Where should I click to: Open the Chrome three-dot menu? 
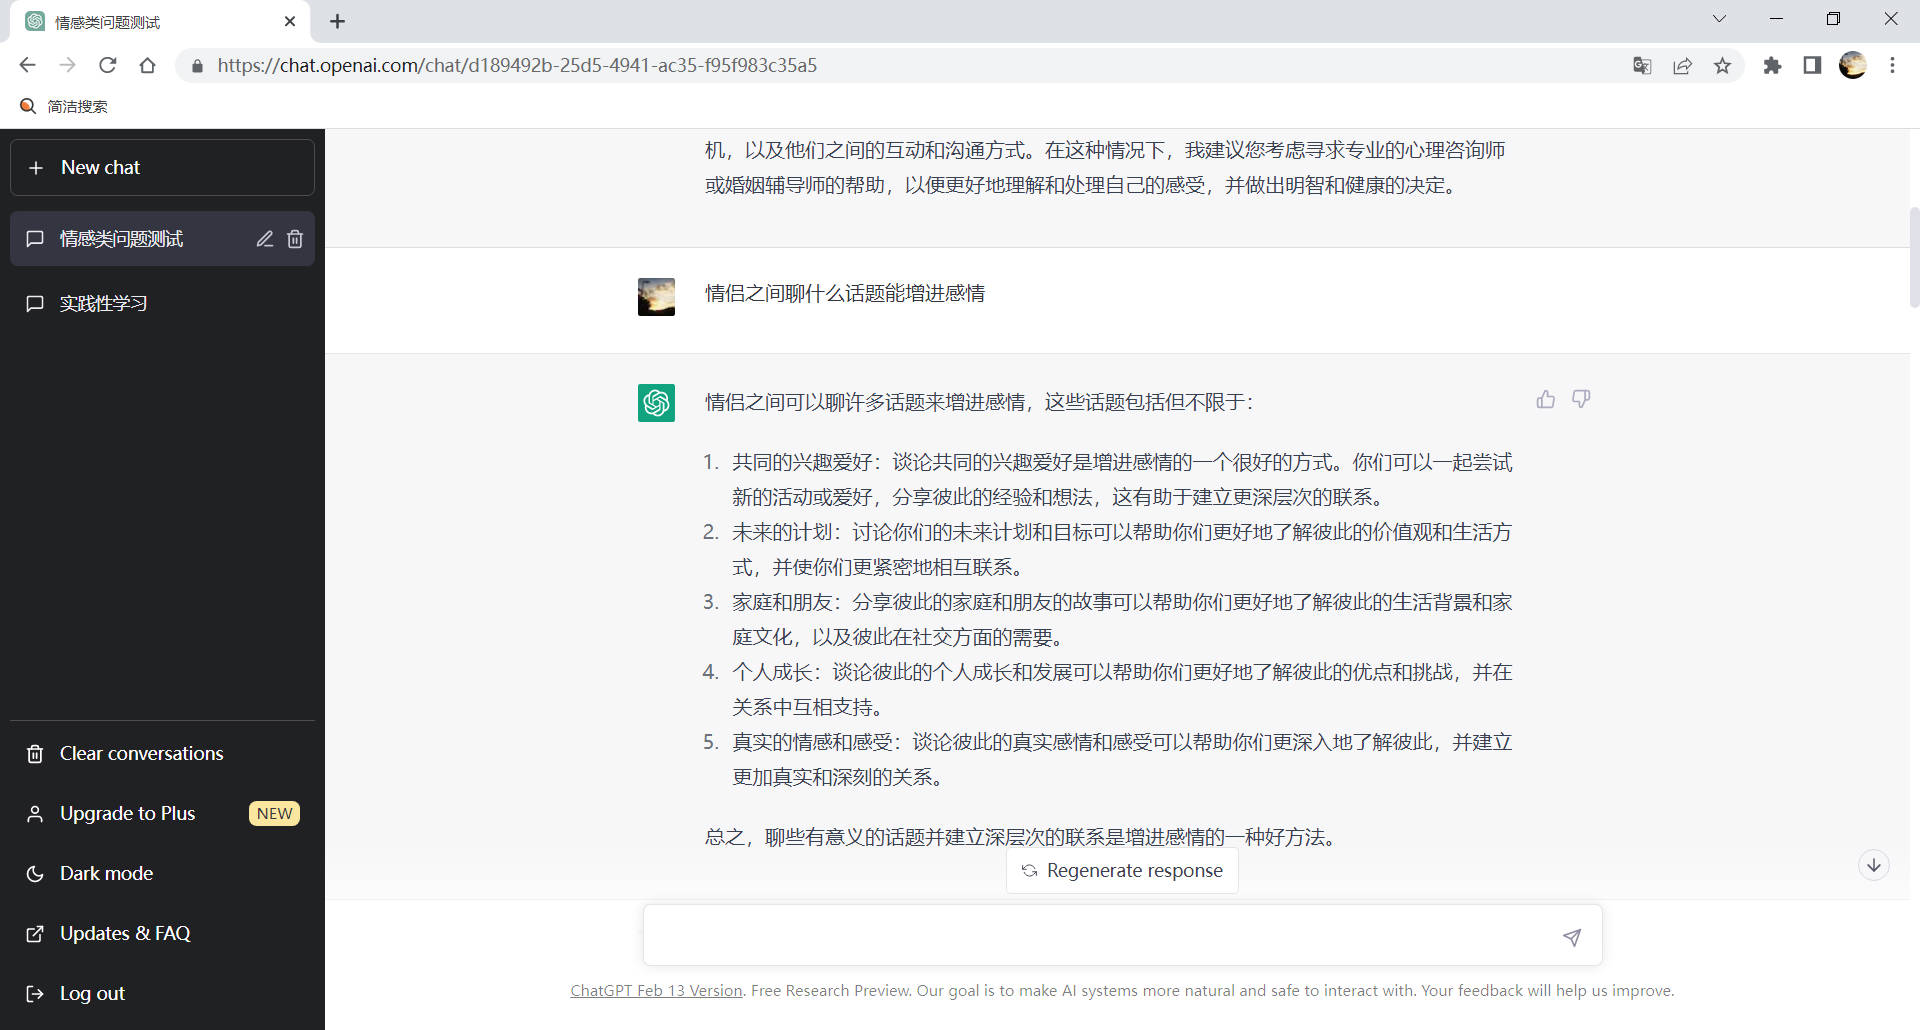pyautogui.click(x=1892, y=66)
